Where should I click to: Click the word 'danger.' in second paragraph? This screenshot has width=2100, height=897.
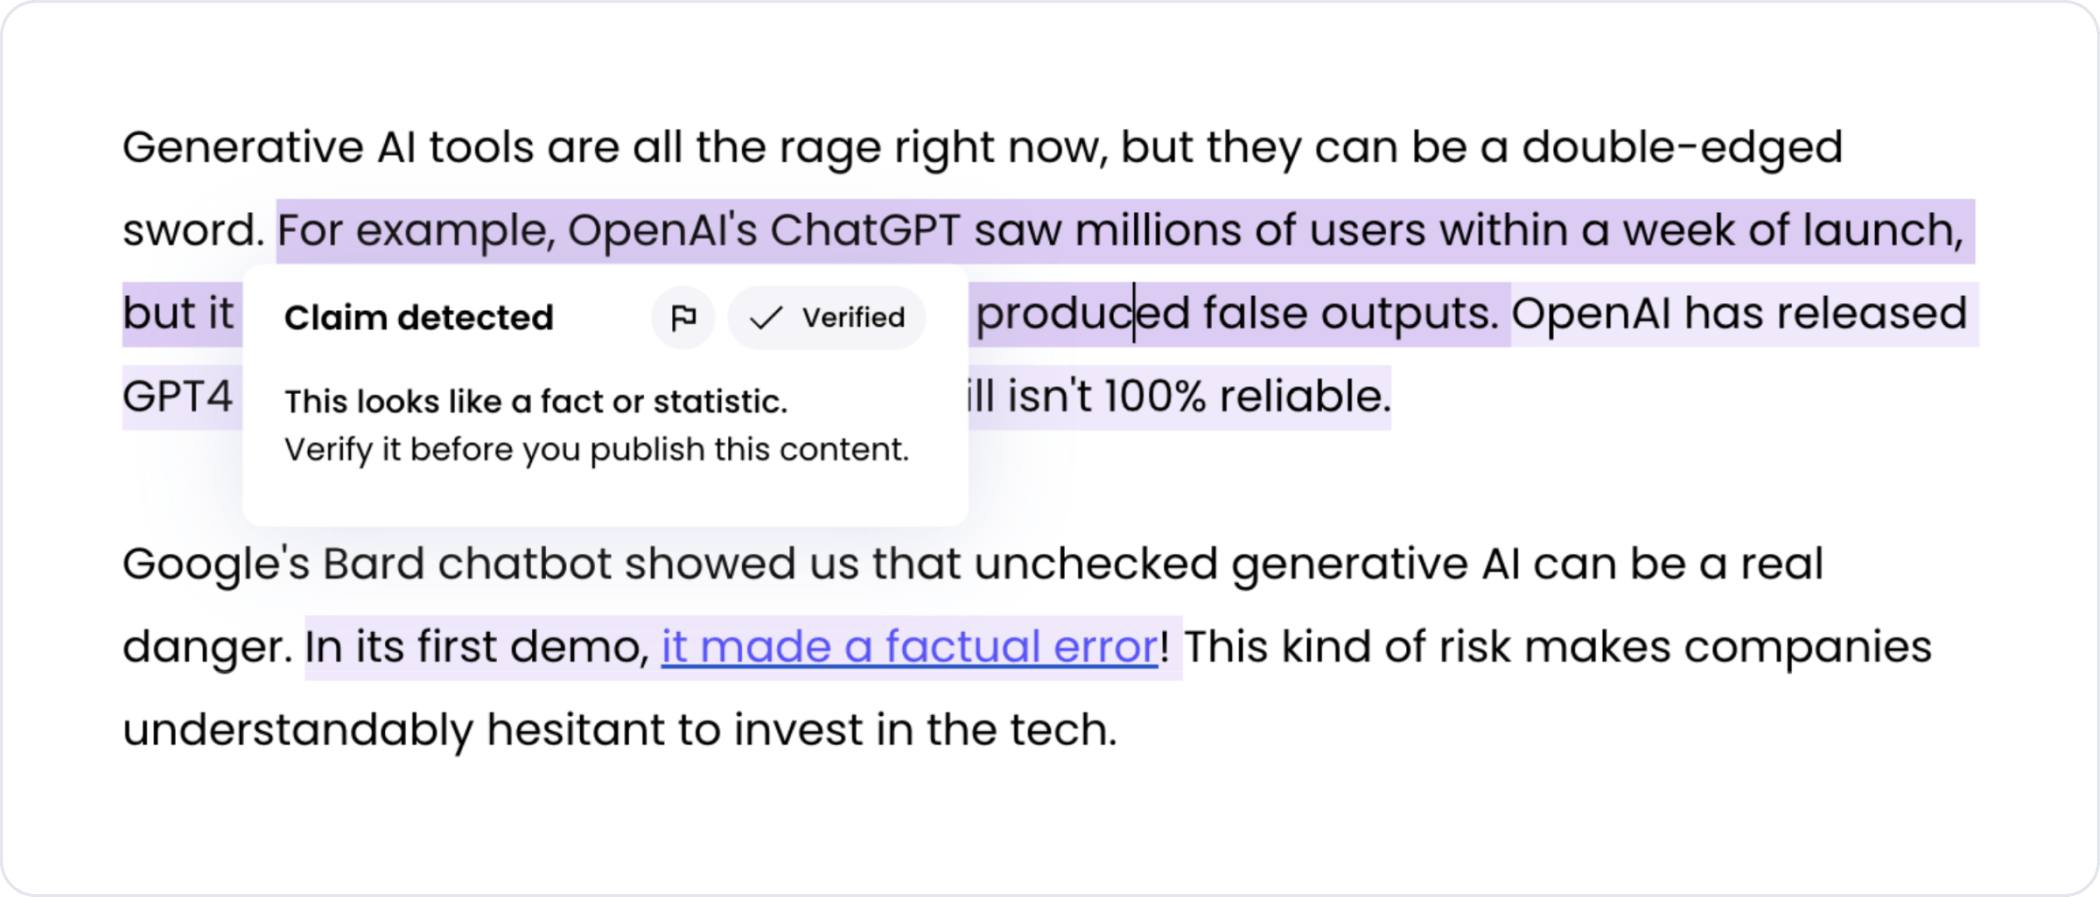[x=207, y=647]
